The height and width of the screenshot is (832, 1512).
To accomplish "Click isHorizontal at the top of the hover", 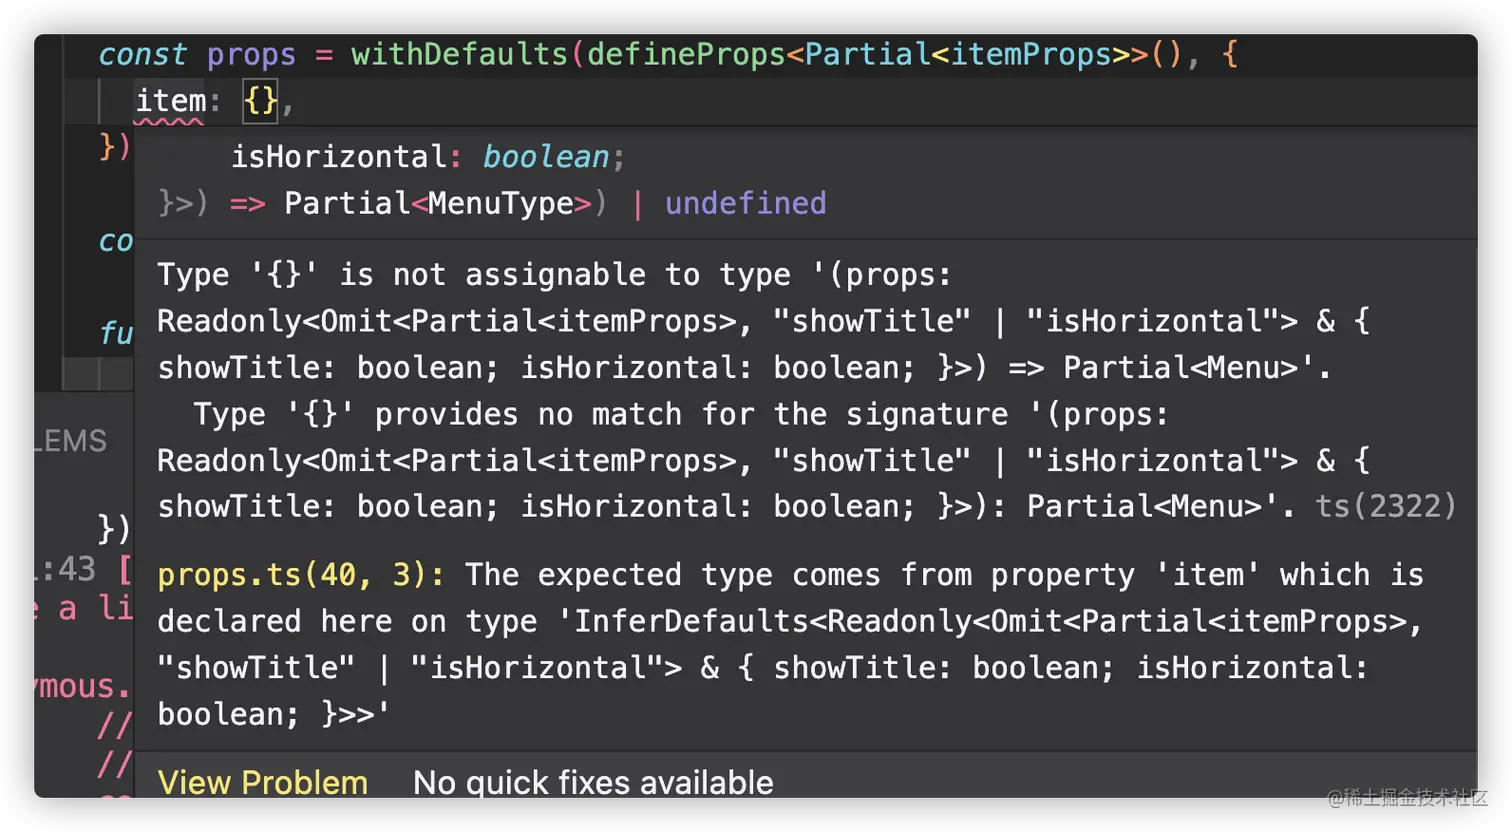I will [x=339, y=157].
